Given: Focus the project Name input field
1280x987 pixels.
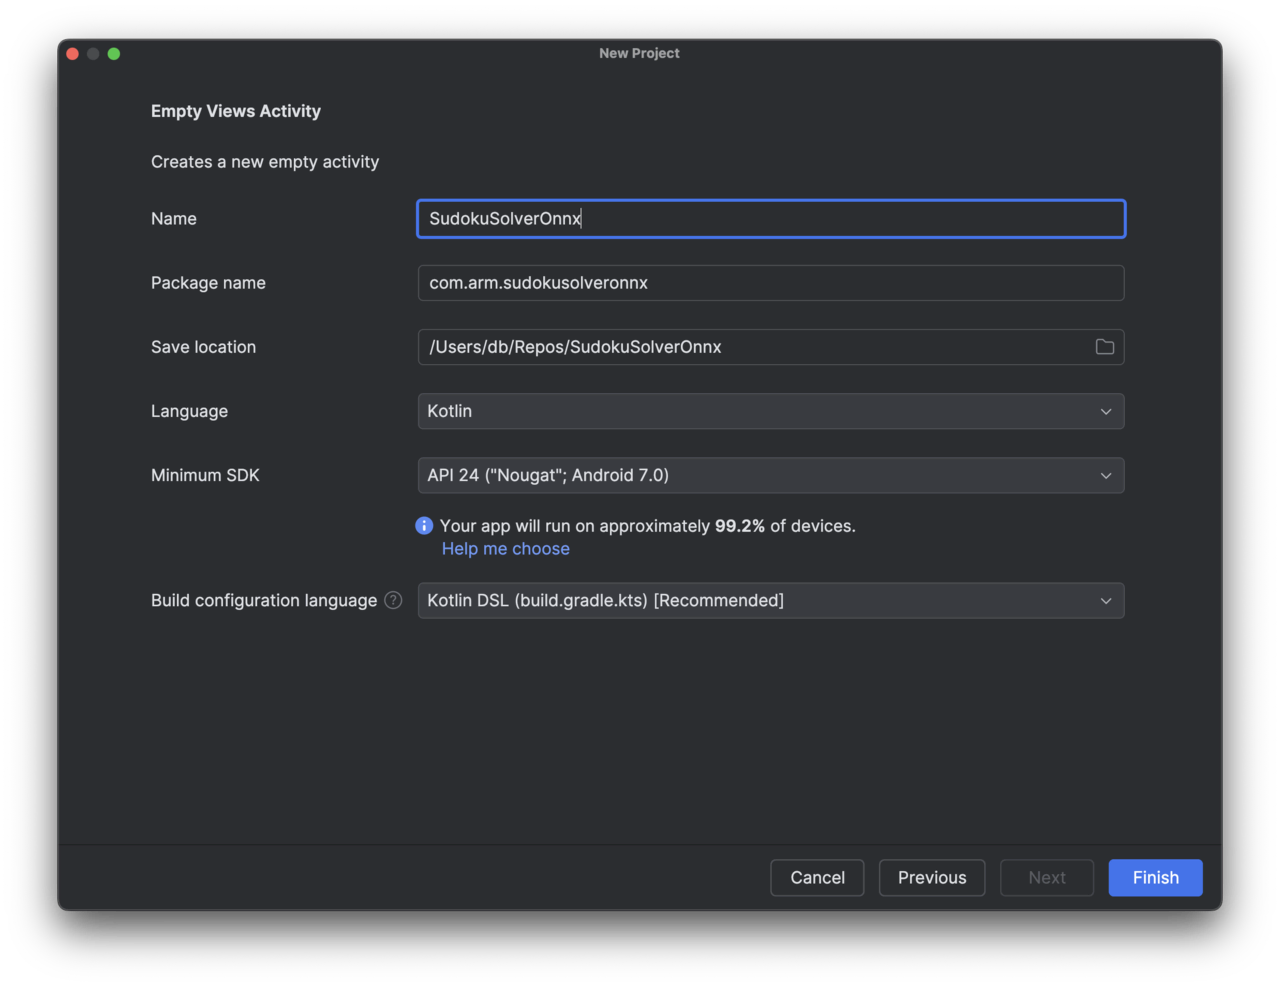Looking at the screenshot, I should pyautogui.click(x=770, y=219).
